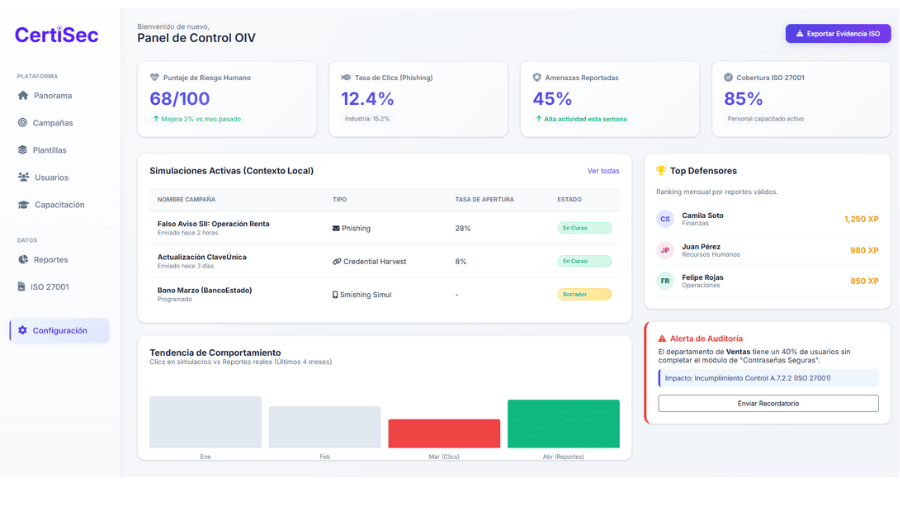This screenshot has height=506, width=900.
Task: Open the Configuración menu item
Action: 59,331
